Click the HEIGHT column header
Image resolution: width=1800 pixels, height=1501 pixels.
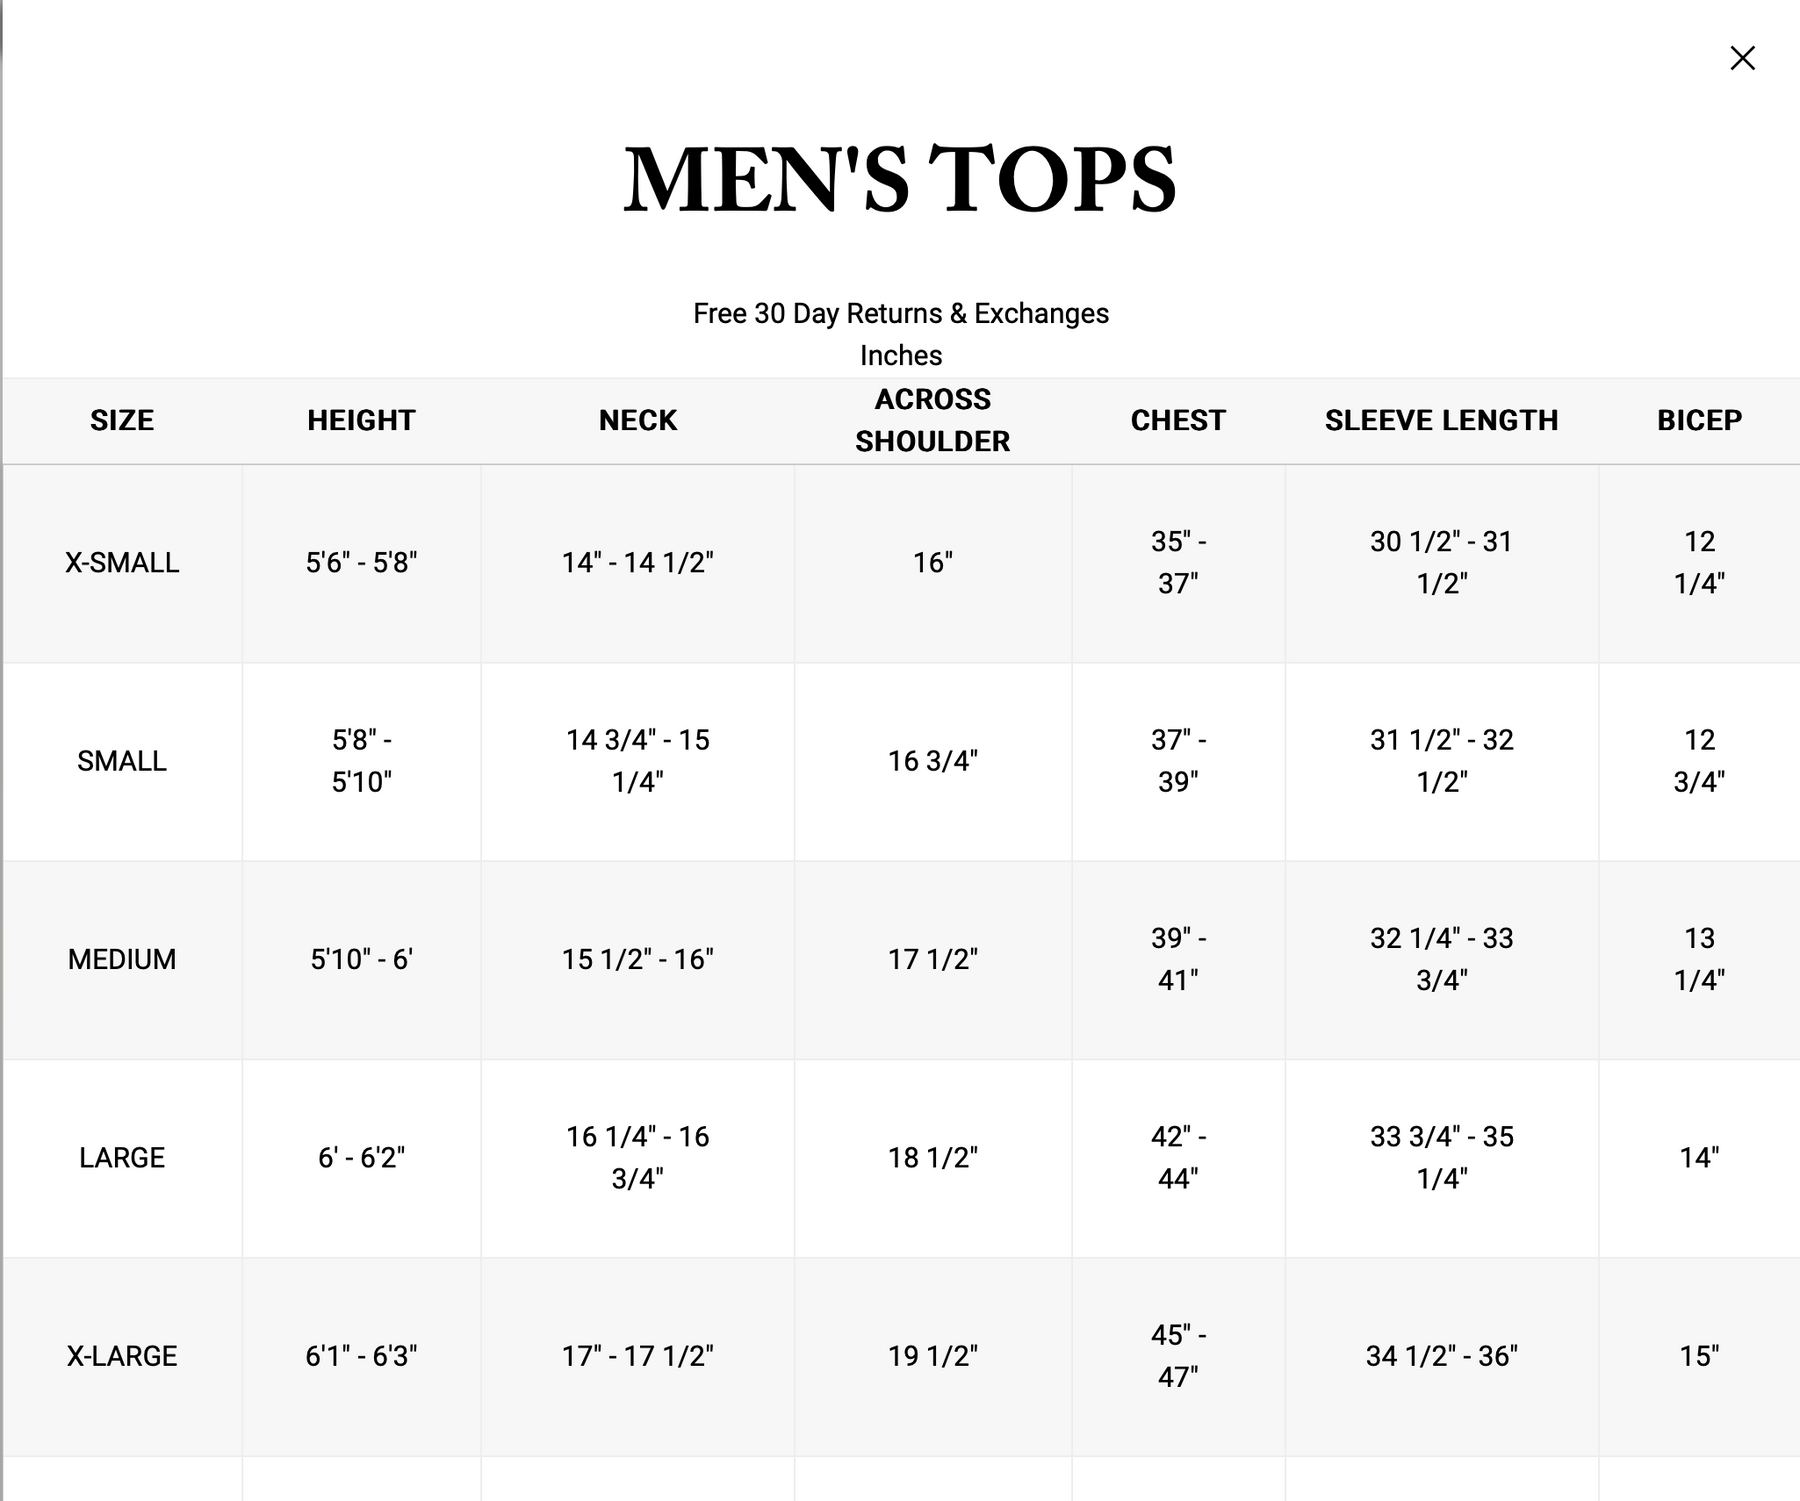click(361, 420)
